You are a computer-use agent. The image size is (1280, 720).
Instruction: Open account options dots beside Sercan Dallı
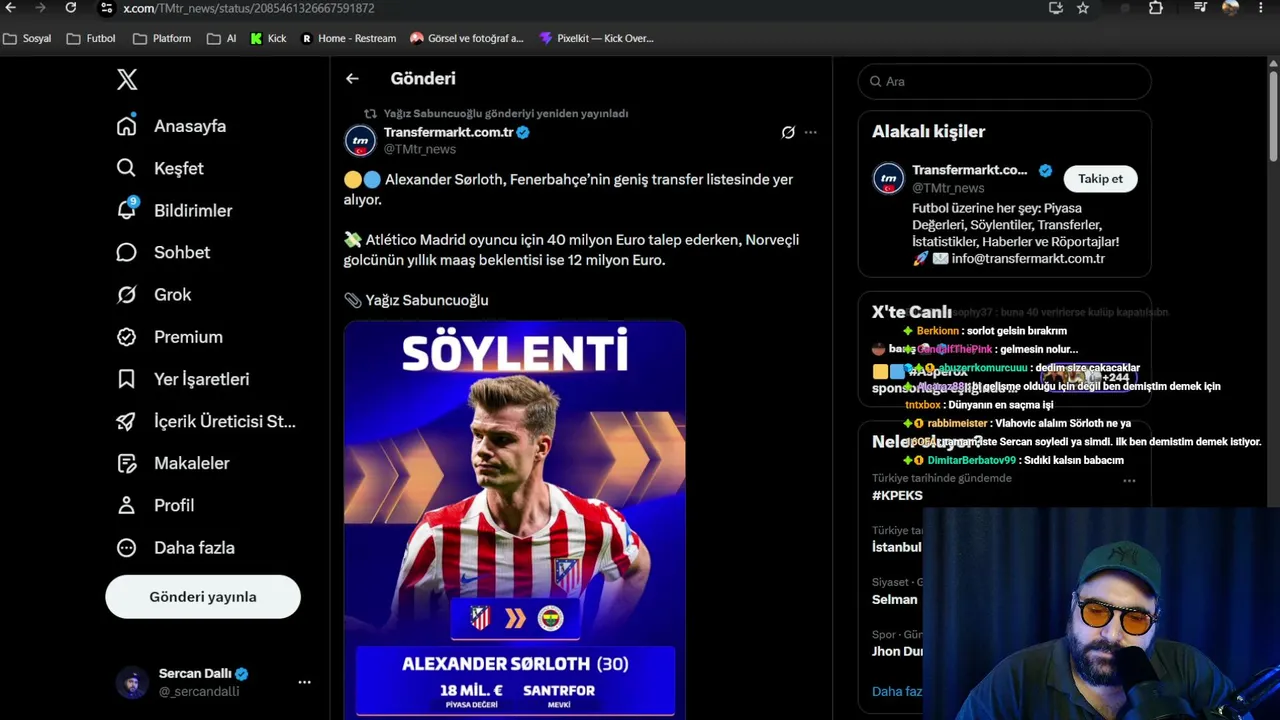click(x=304, y=682)
